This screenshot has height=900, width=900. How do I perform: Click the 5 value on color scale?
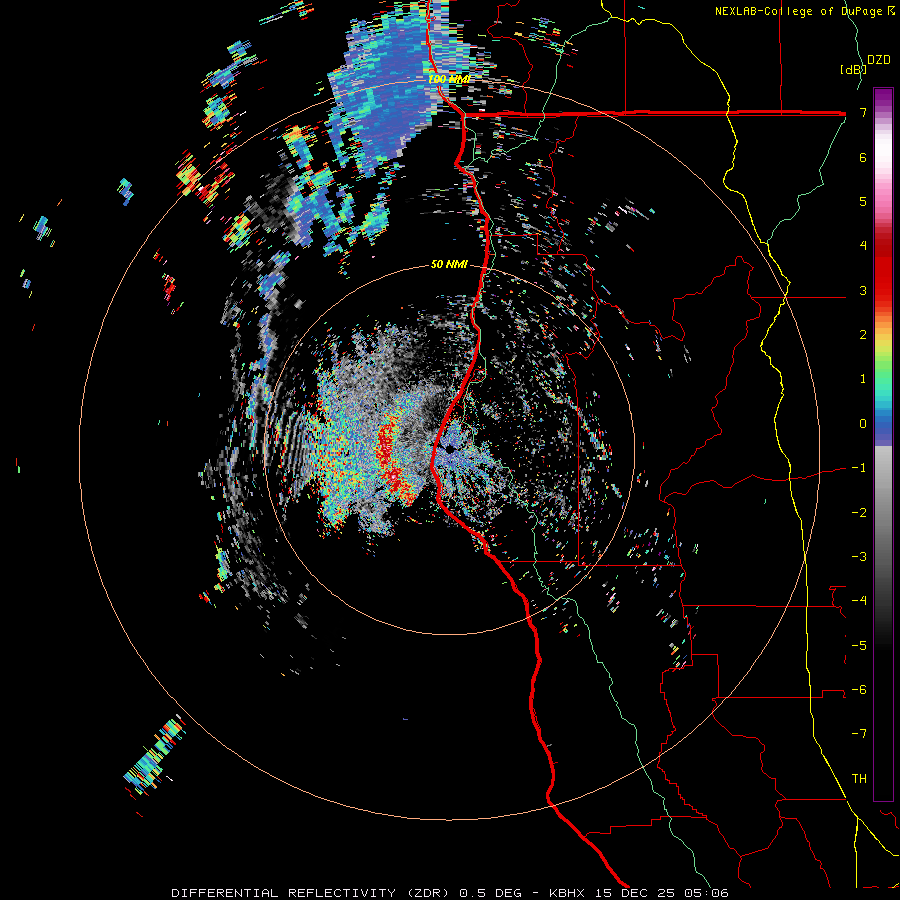point(863,201)
